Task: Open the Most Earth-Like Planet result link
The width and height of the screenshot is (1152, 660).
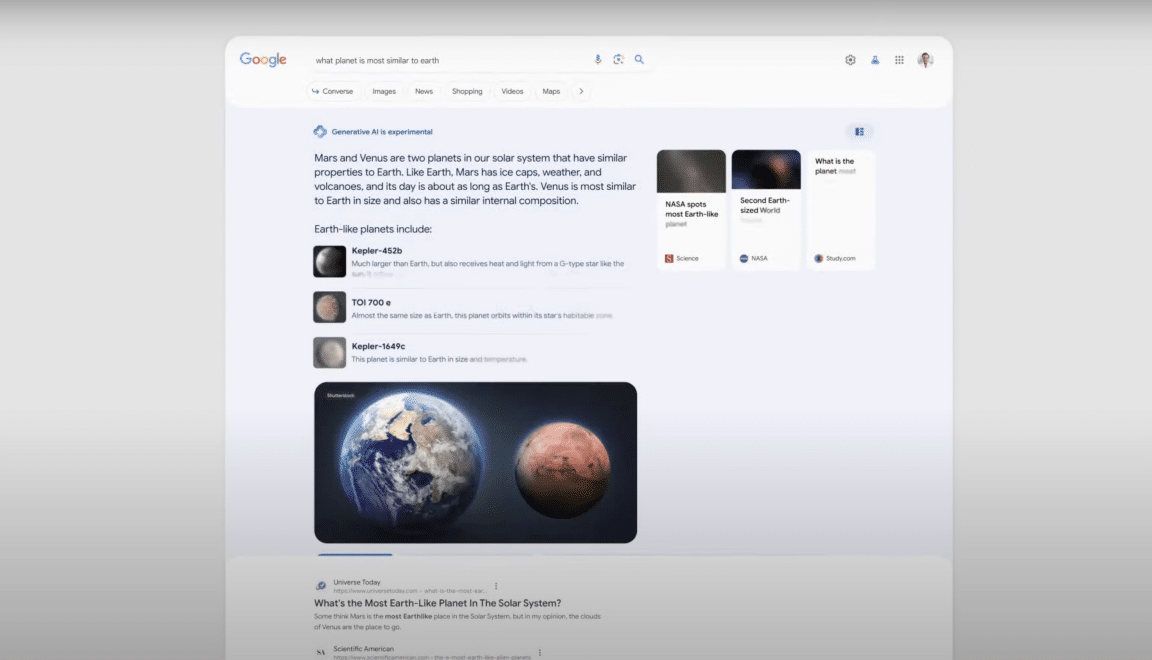Action: coord(437,603)
